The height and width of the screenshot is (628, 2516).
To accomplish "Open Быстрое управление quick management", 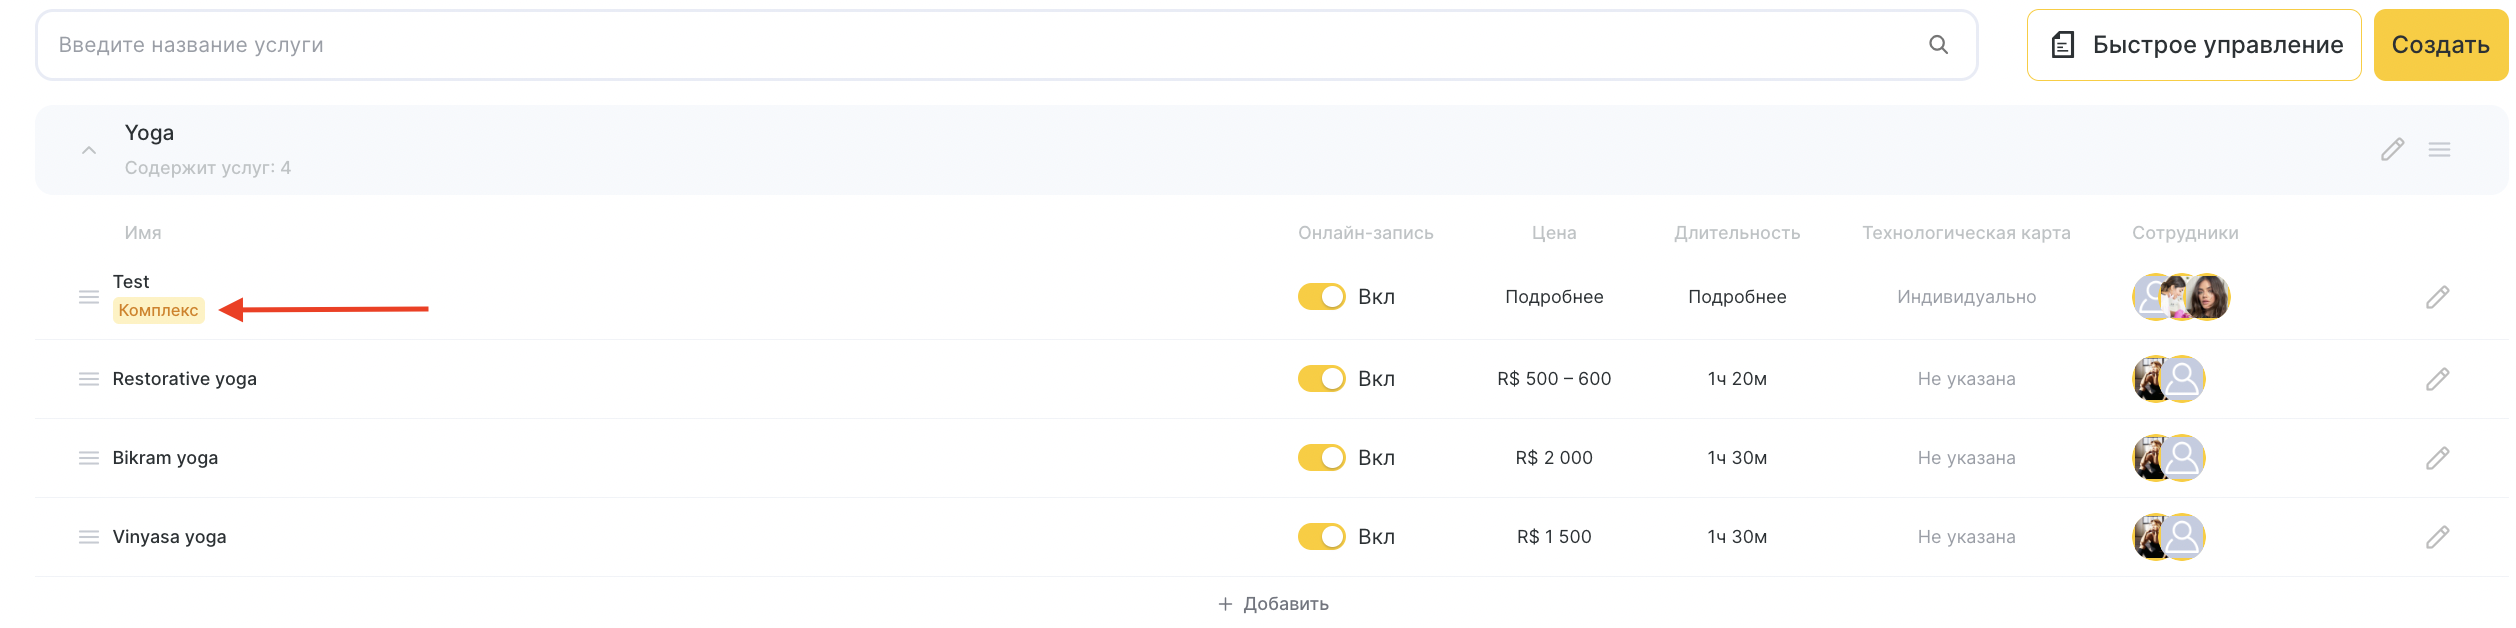I will [x=2193, y=45].
